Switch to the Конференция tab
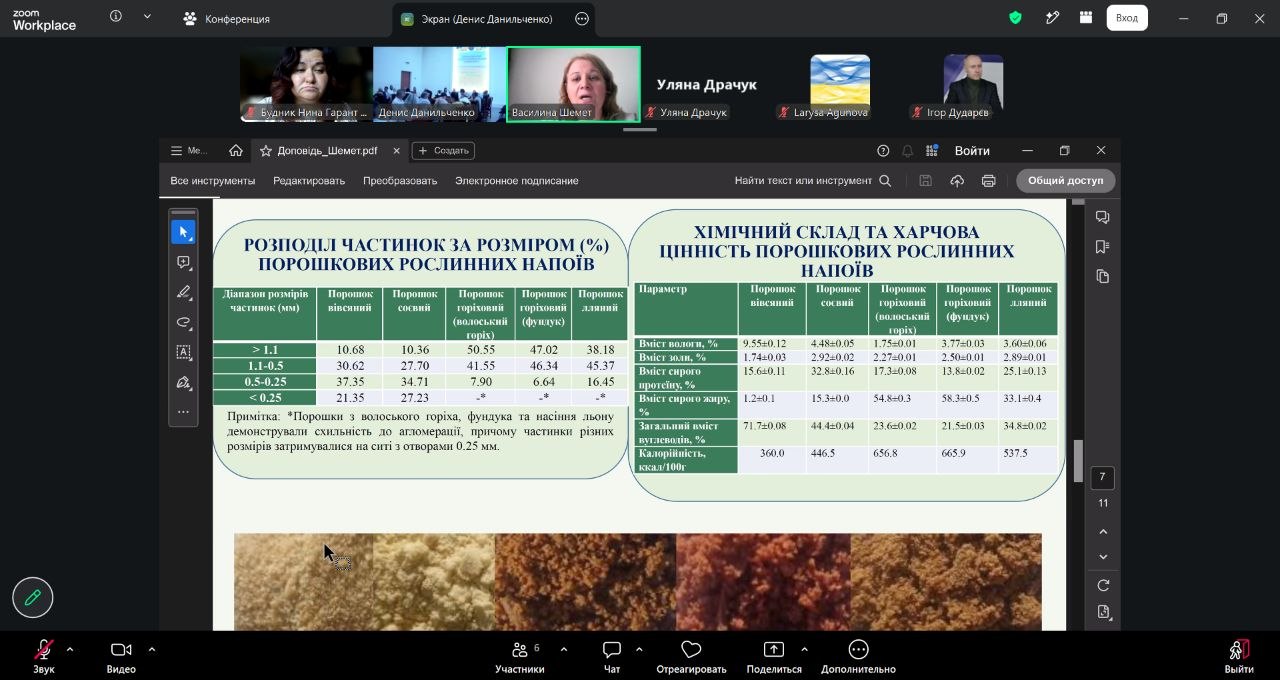The image size is (1280, 680). (227, 18)
